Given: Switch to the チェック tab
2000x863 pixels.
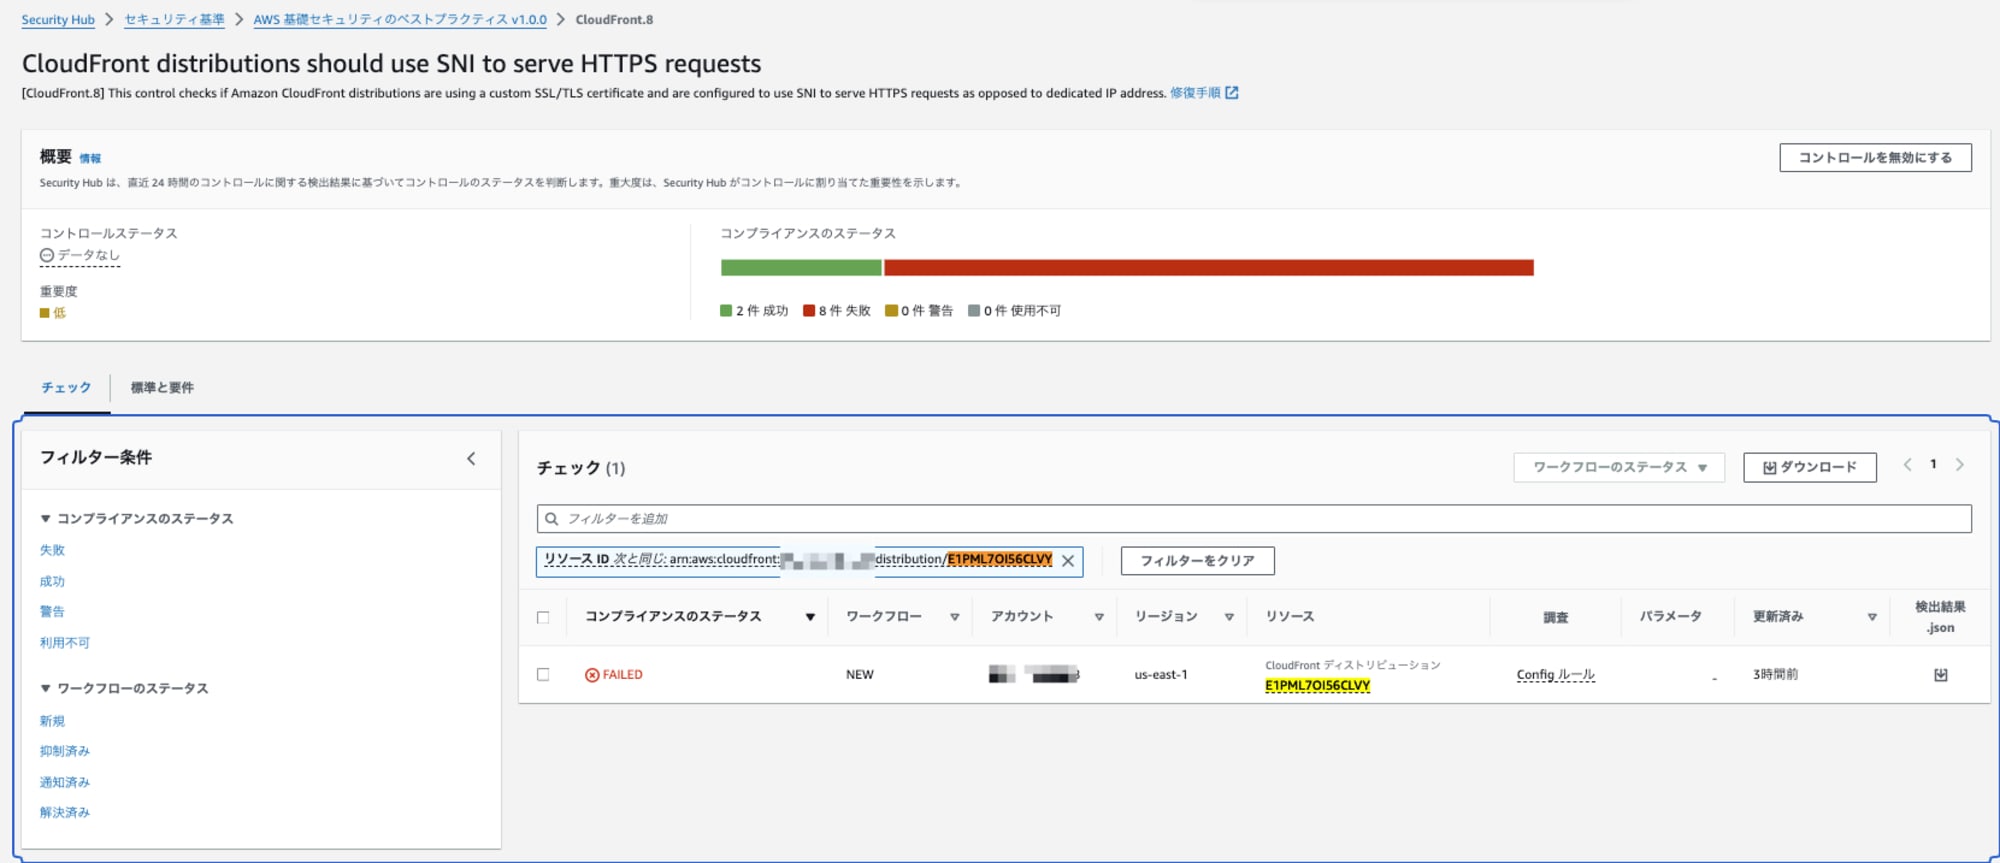Looking at the screenshot, I should coord(66,388).
